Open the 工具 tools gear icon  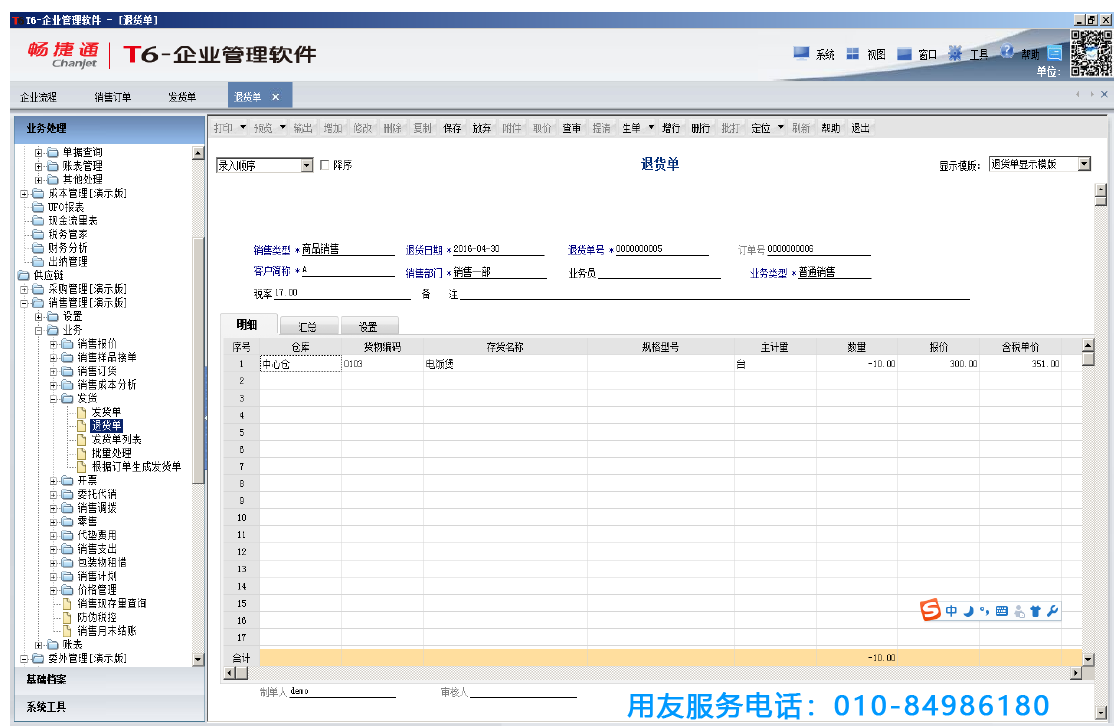point(955,53)
